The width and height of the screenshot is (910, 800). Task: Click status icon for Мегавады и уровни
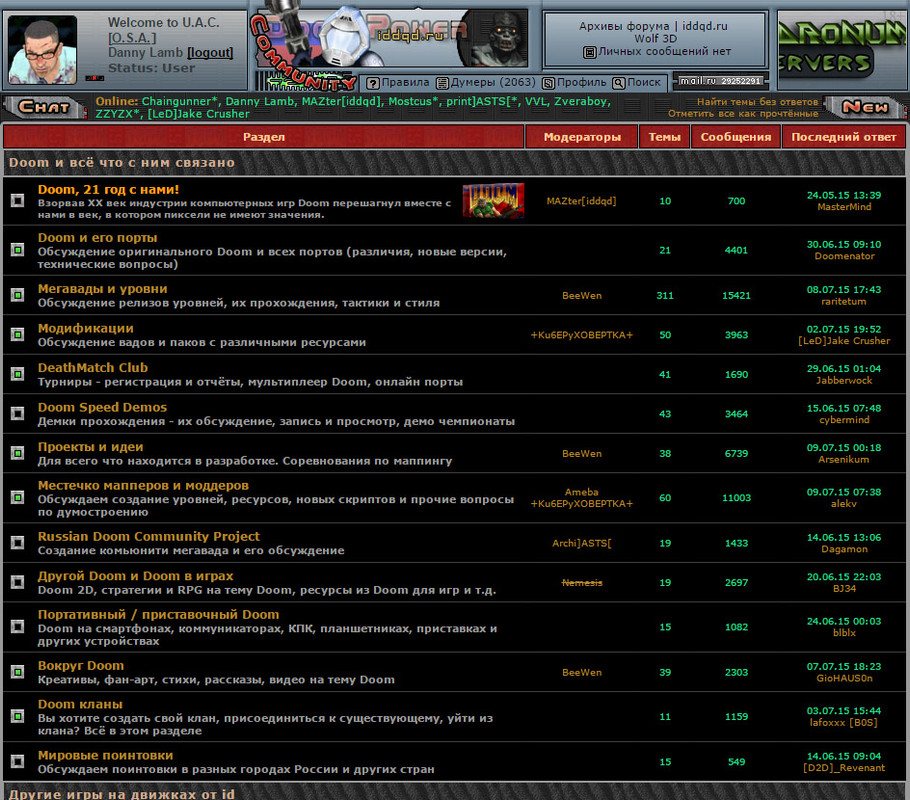click(x=17, y=295)
